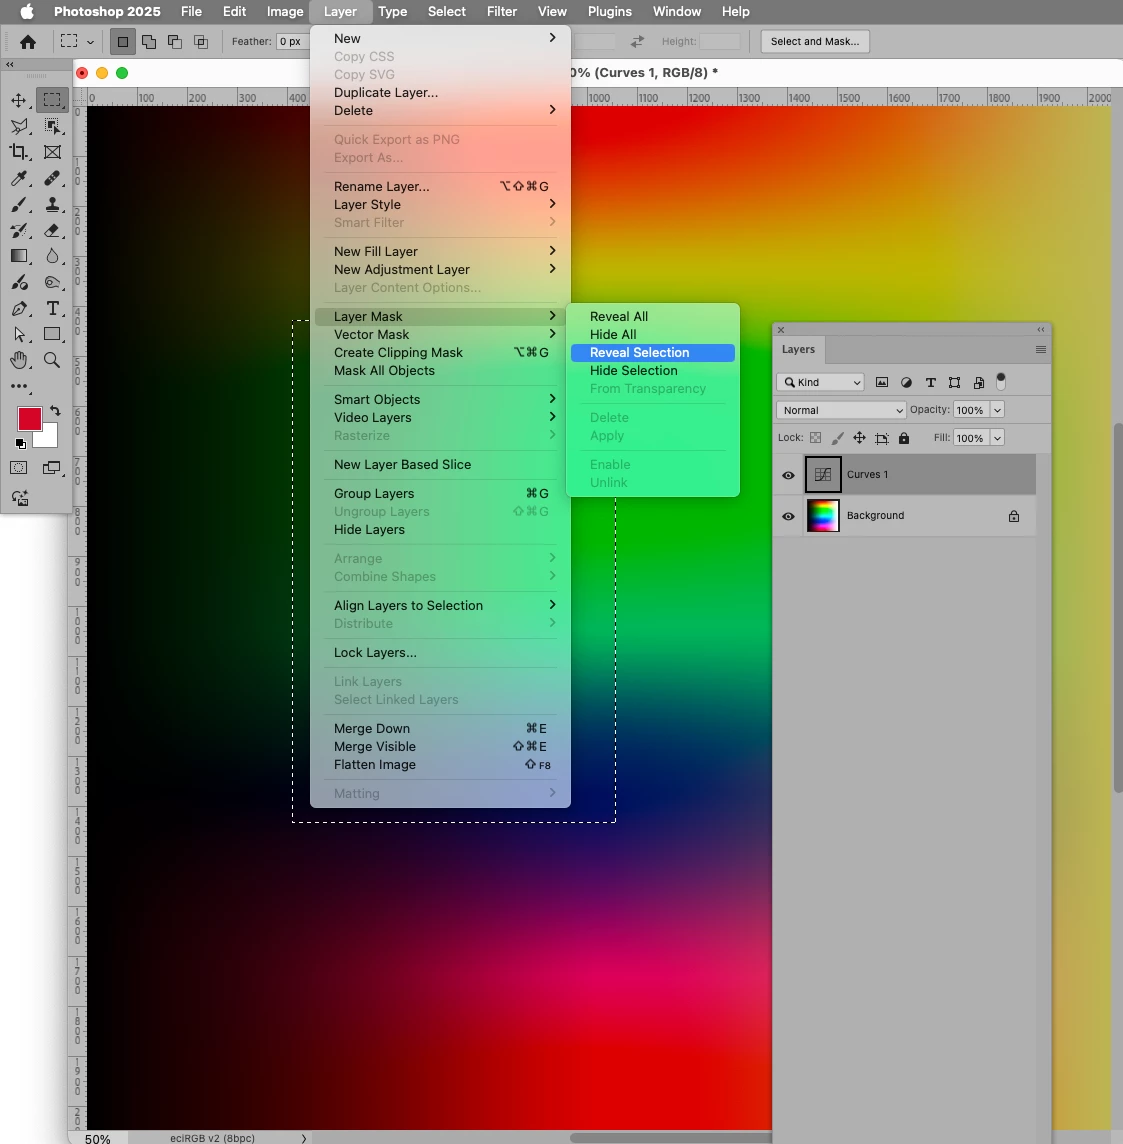Go to the Home screen
Viewport: 1123px width, 1144px height.
point(28,42)
